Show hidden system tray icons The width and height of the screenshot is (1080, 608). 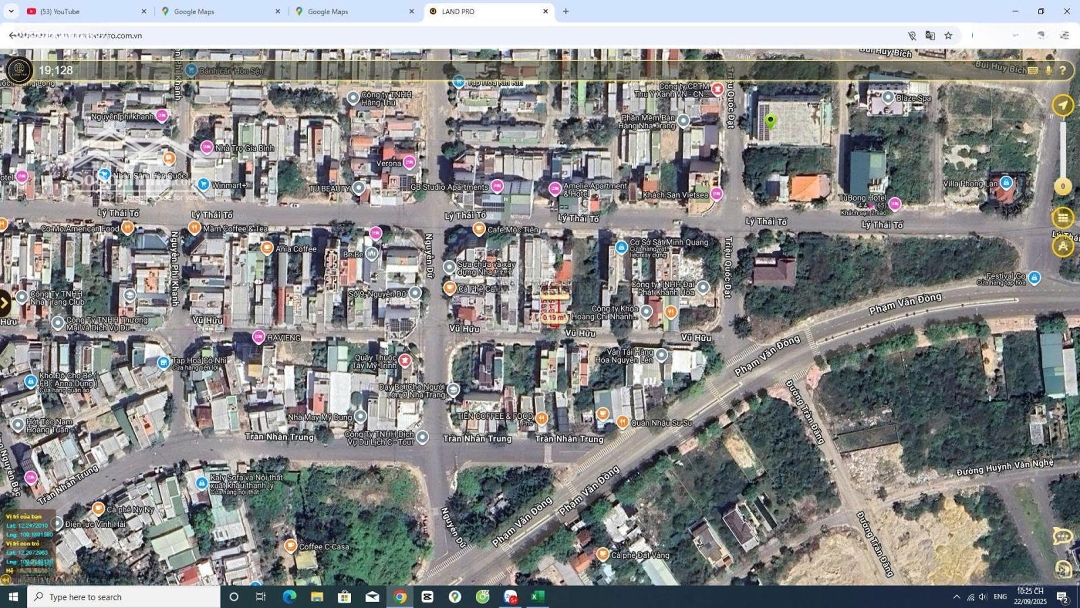pos(956,597)
